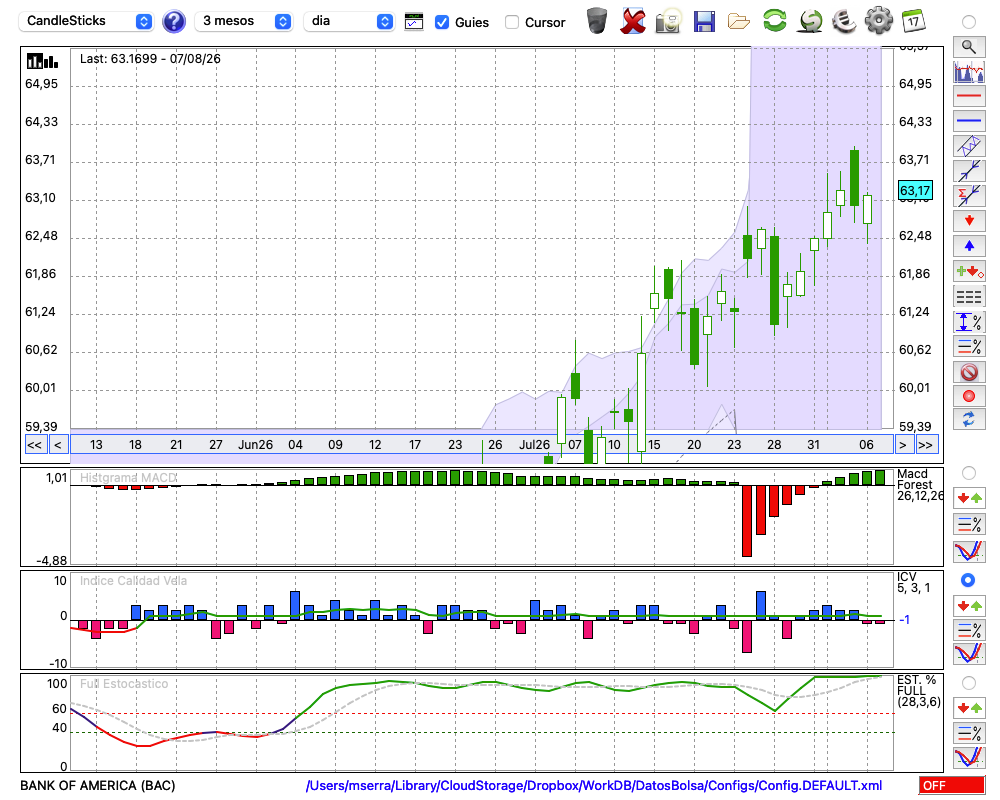This screenshot has height=800, width=1000.
Task: Take a chart snapshot with camera icon
Action: (668, 22)
